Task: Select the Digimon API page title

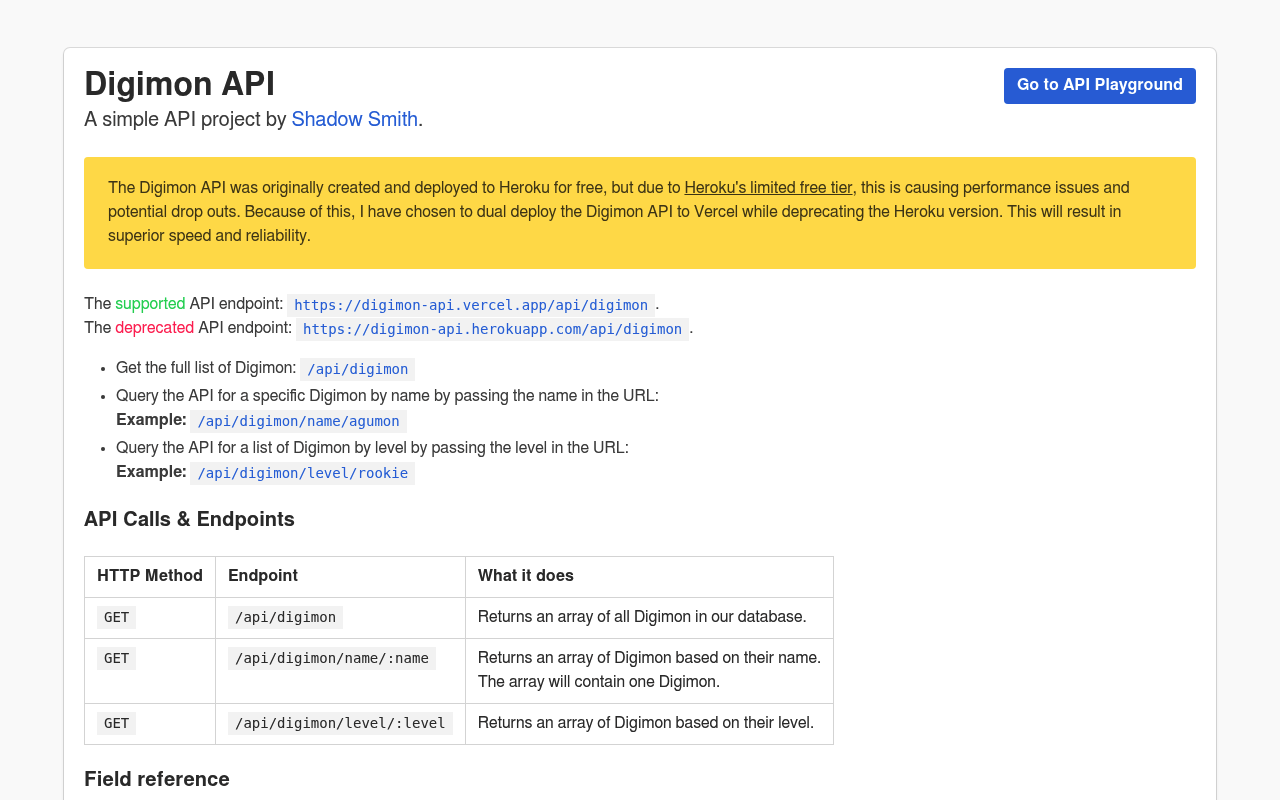Action: pyautogui.click(x=179, y=84)
